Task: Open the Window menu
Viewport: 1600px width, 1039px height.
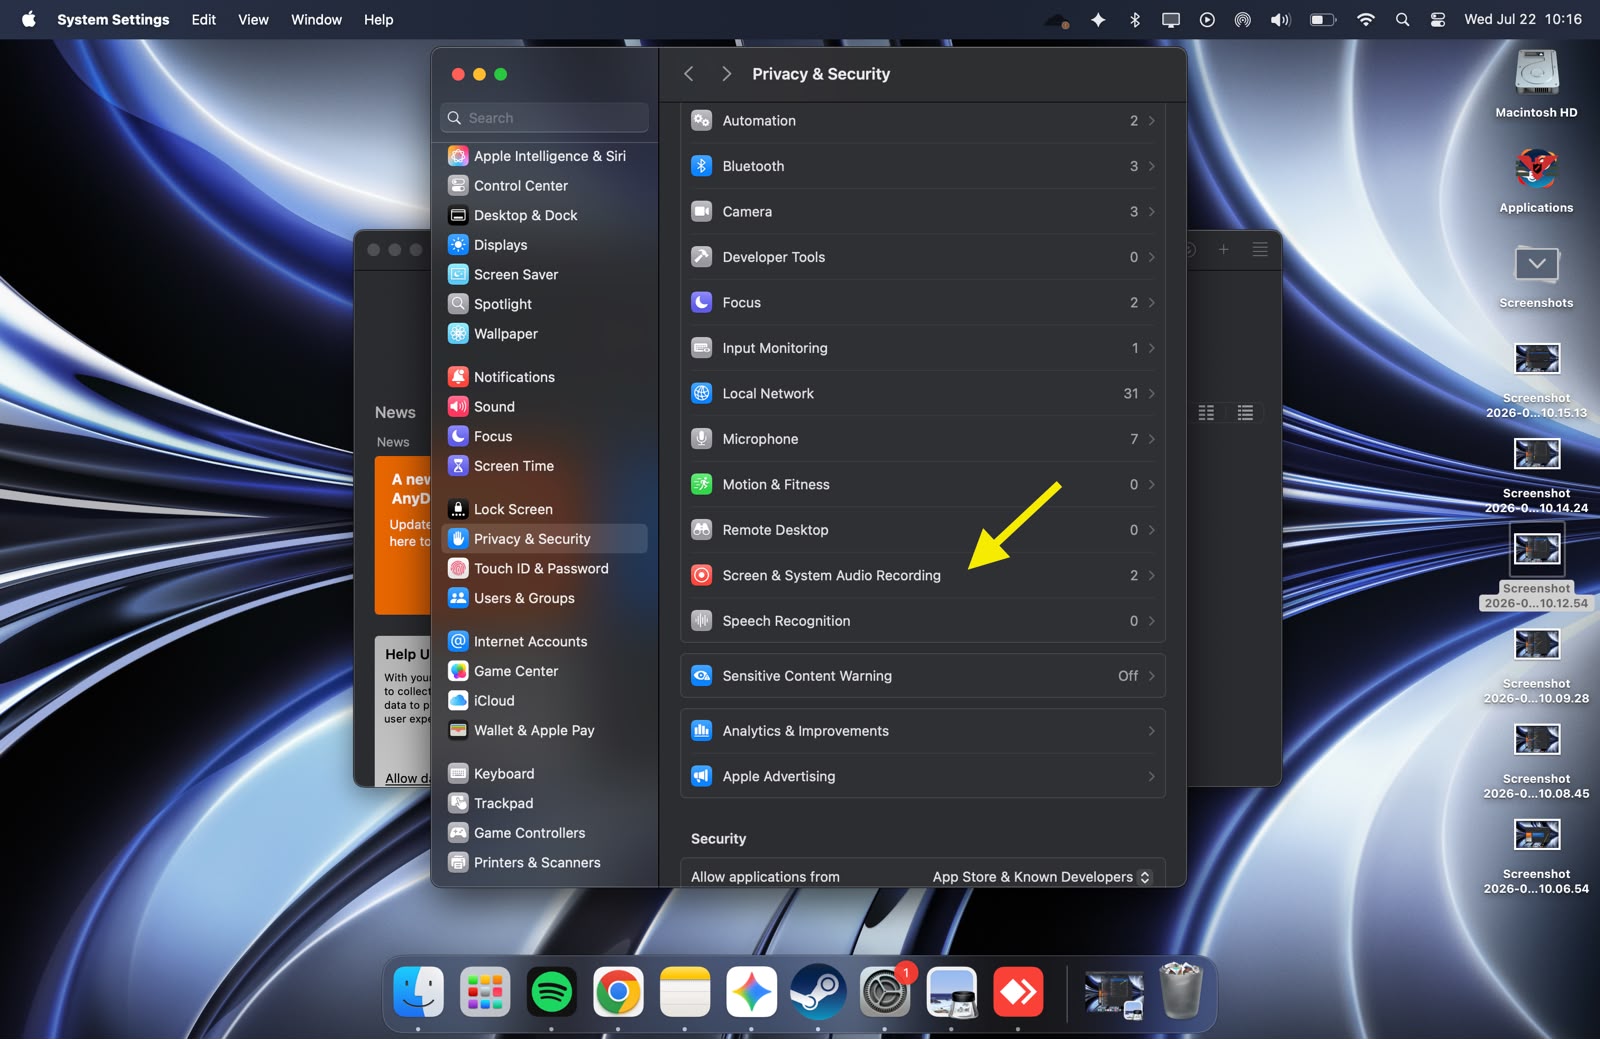Action: click(x=316, y=19)
